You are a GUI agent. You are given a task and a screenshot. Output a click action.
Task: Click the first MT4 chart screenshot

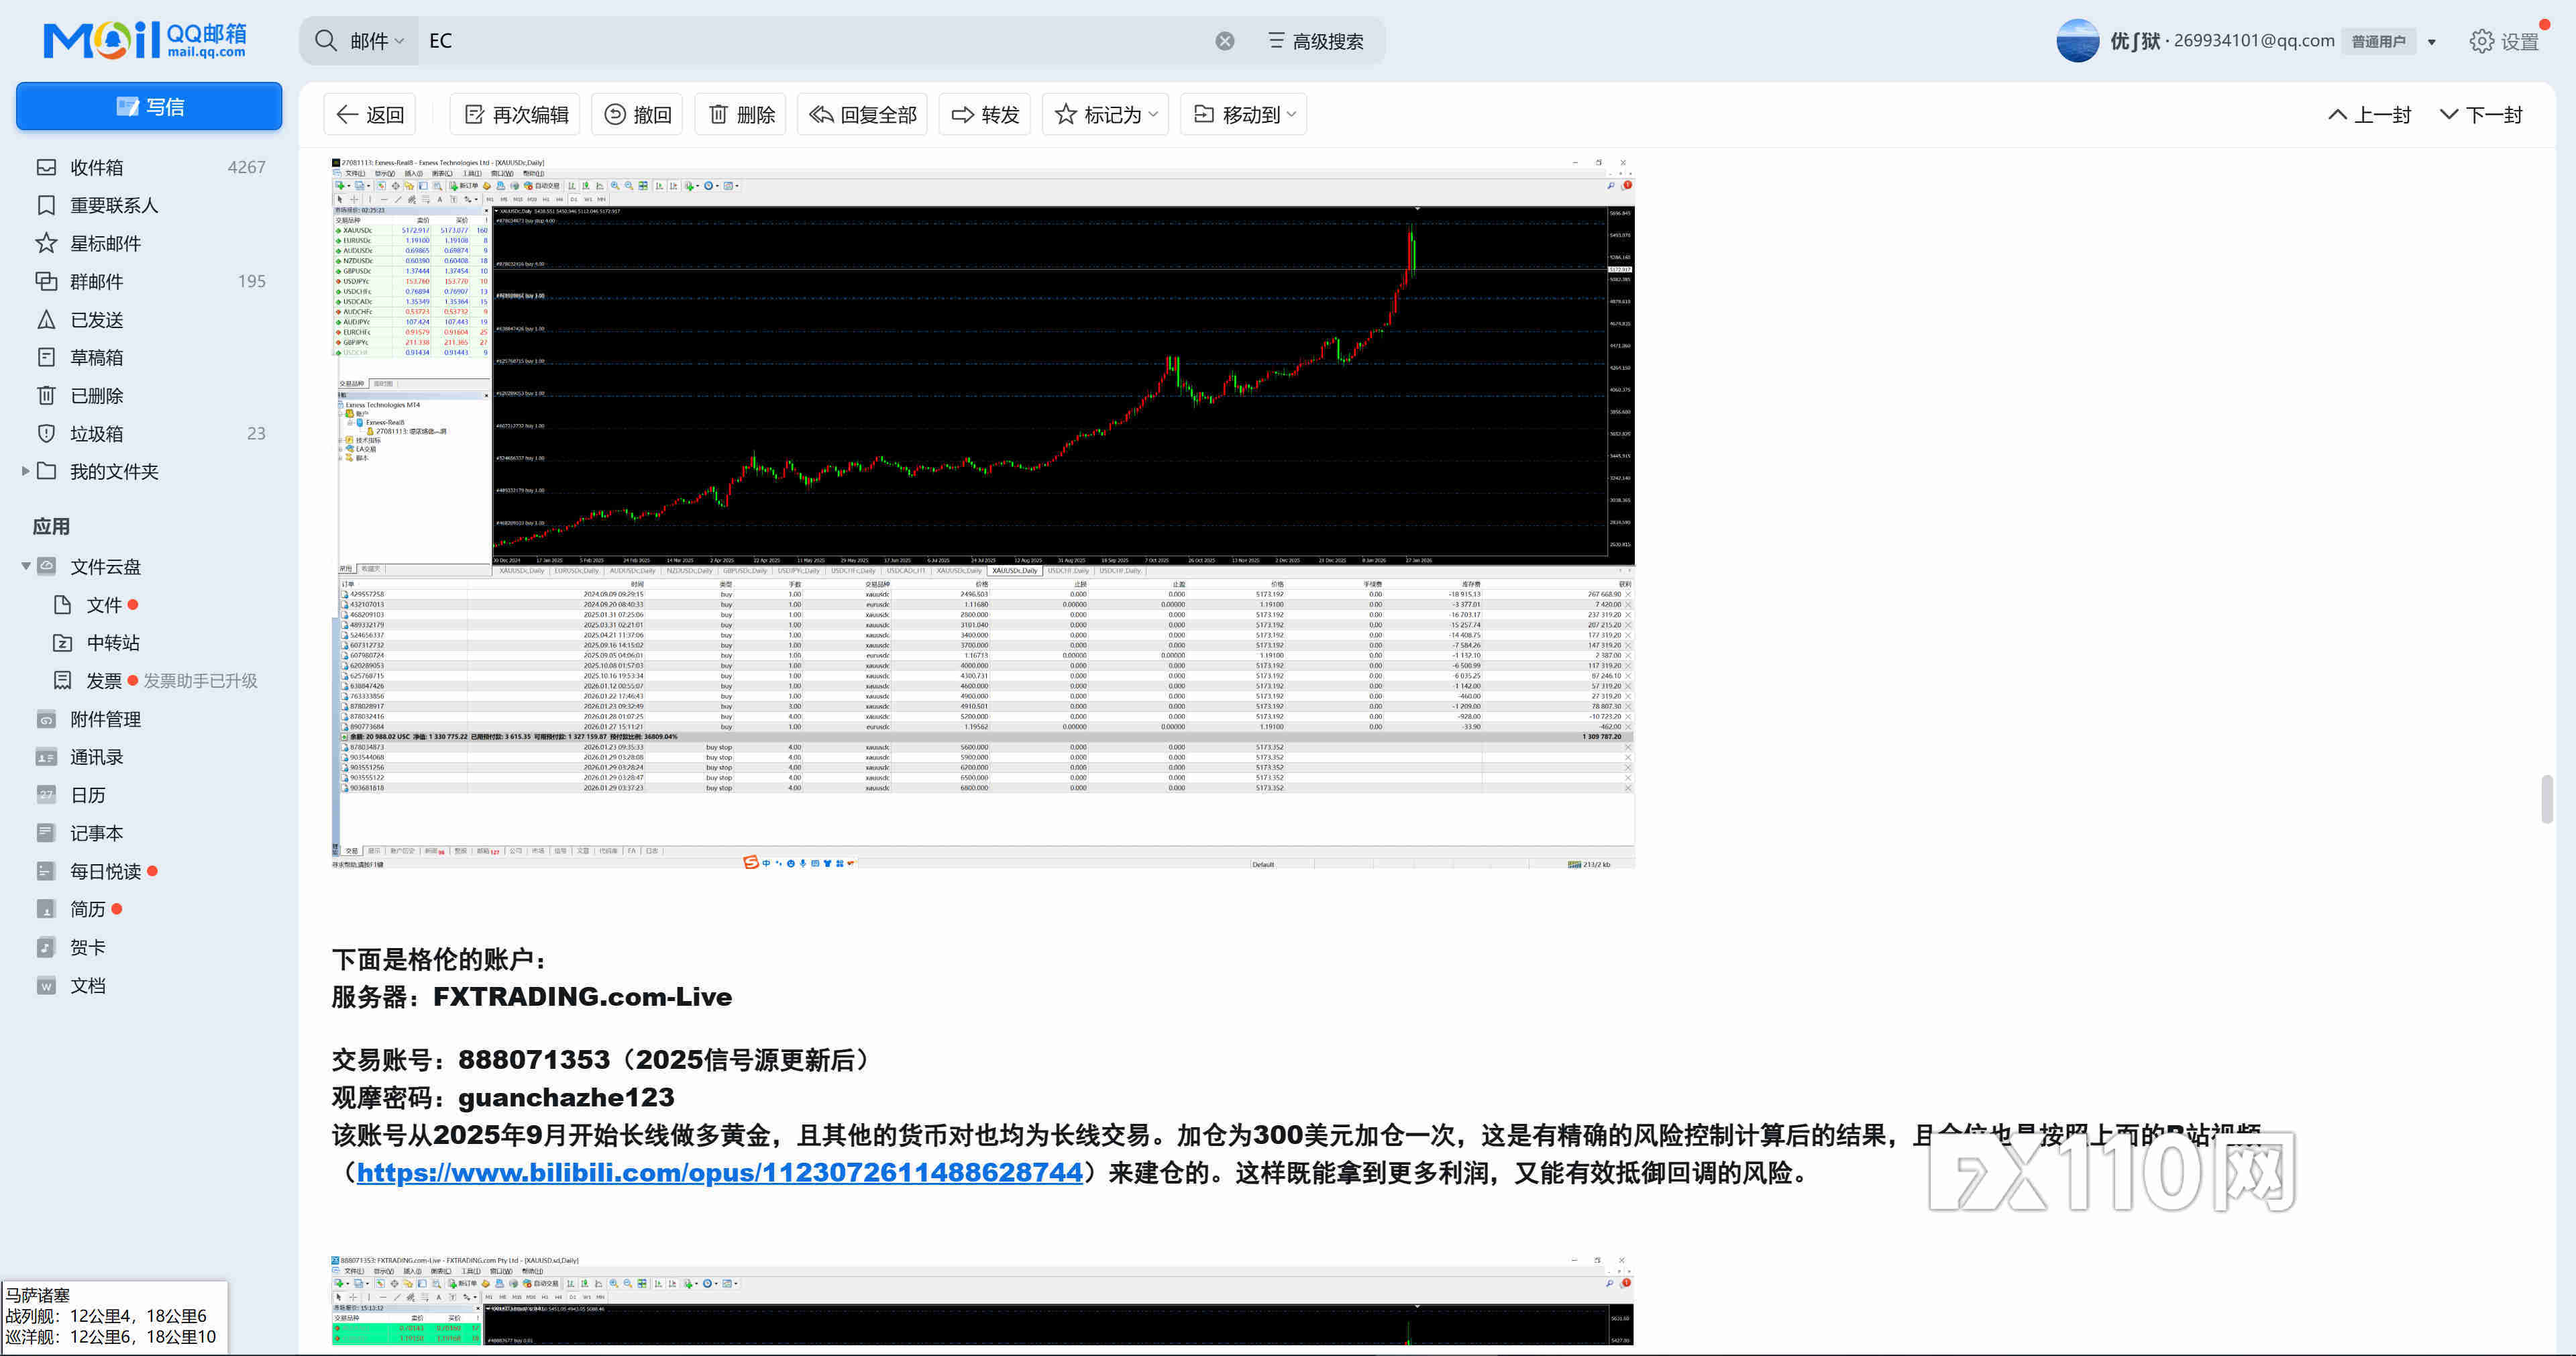(983, 512)
